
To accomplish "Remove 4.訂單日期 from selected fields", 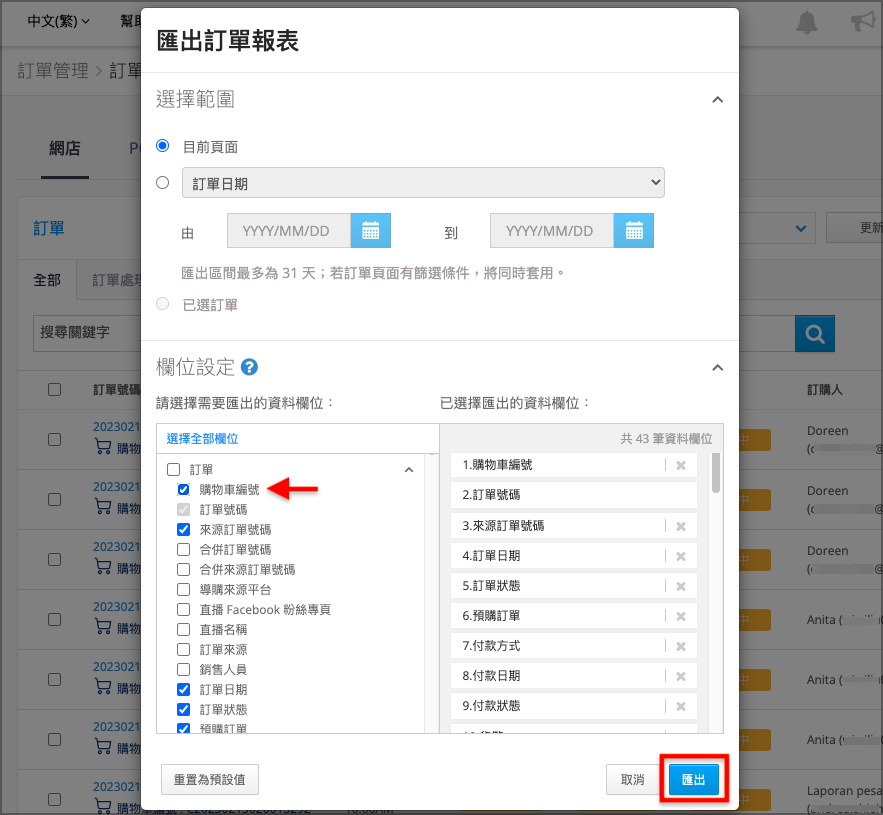I will click(680, 556).
